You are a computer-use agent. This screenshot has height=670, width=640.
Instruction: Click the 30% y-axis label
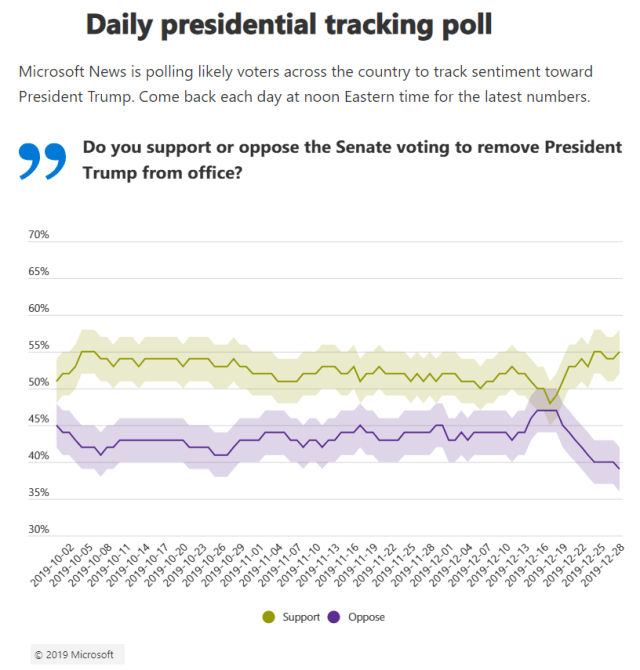pos(38,529)
